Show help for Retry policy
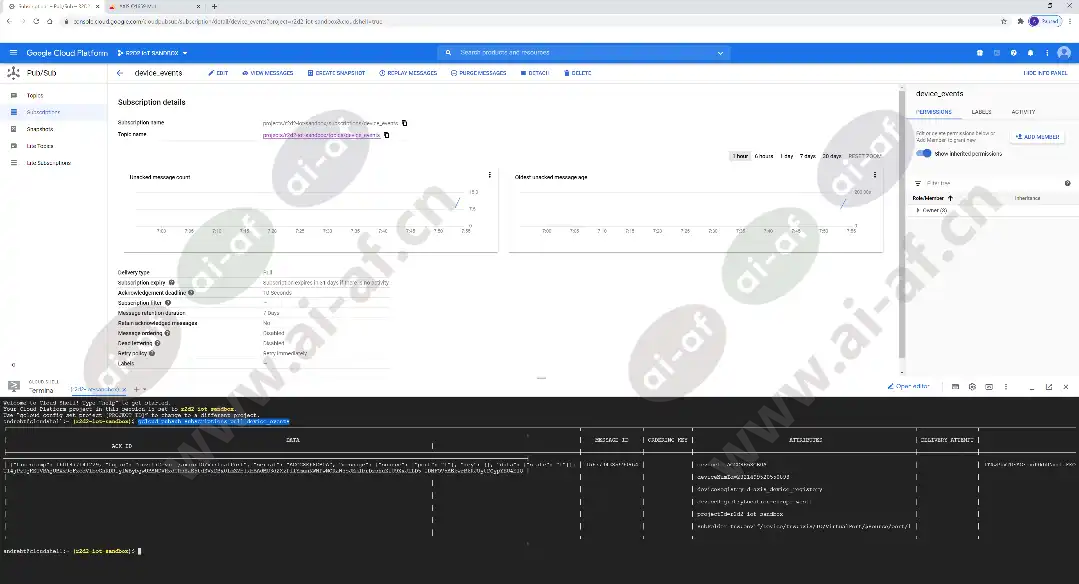This screenshot has height=584, width=1079. tap(152, 353)
